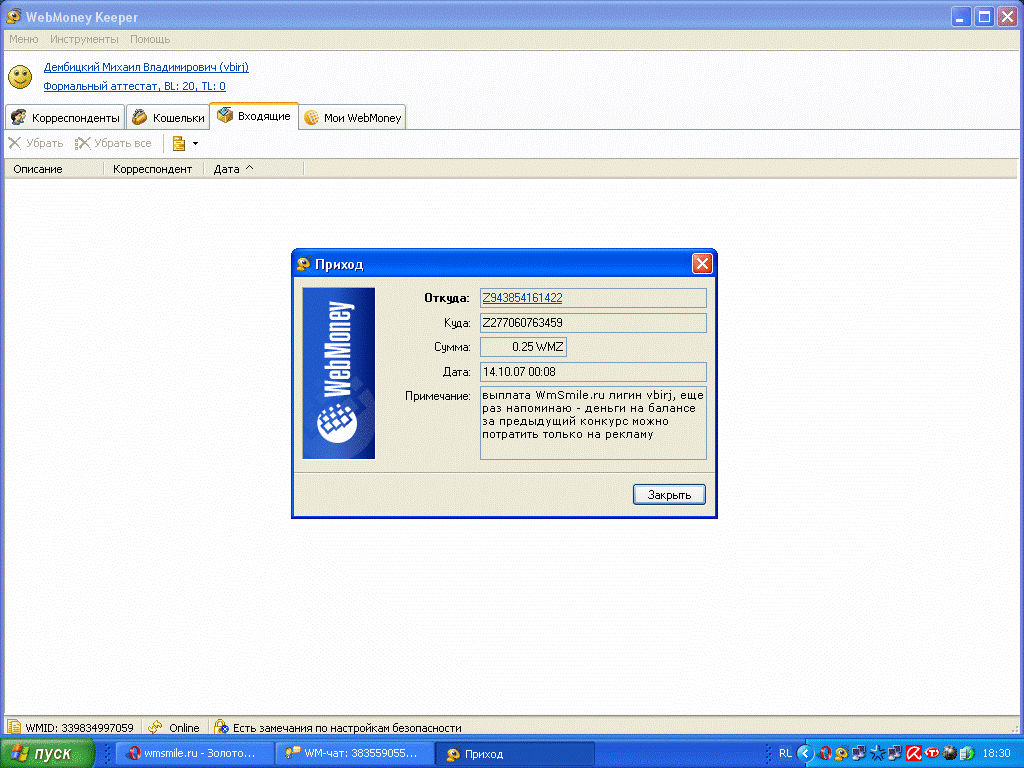The image size is (1024, 768).
Task: Click the WMID card icon in status bar
Action: pyautogui.click(x=14, y=728)
